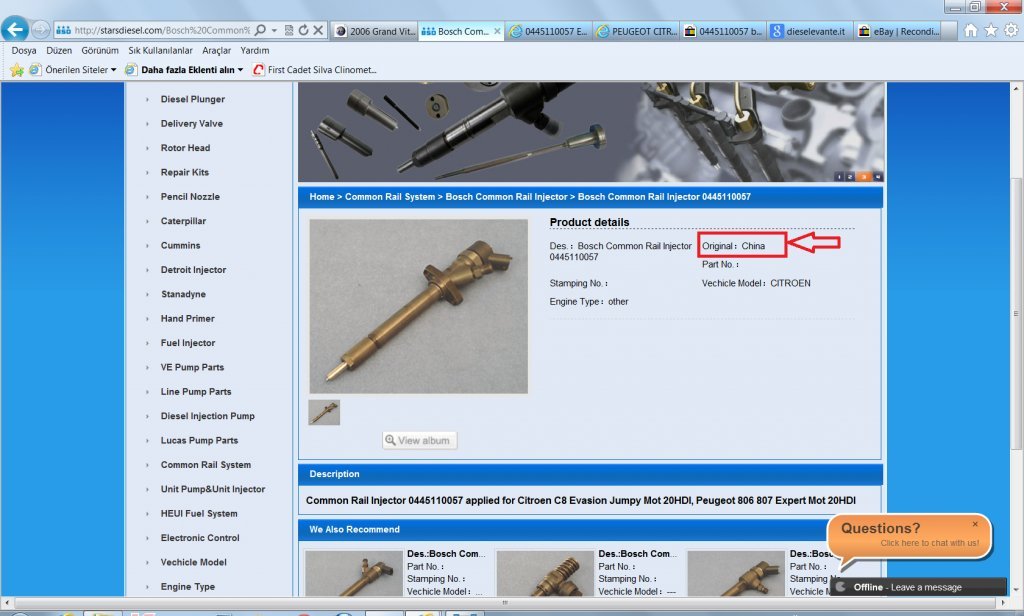
Task: Switch to the 0445110057 b... tab
Action: point(723,31)
